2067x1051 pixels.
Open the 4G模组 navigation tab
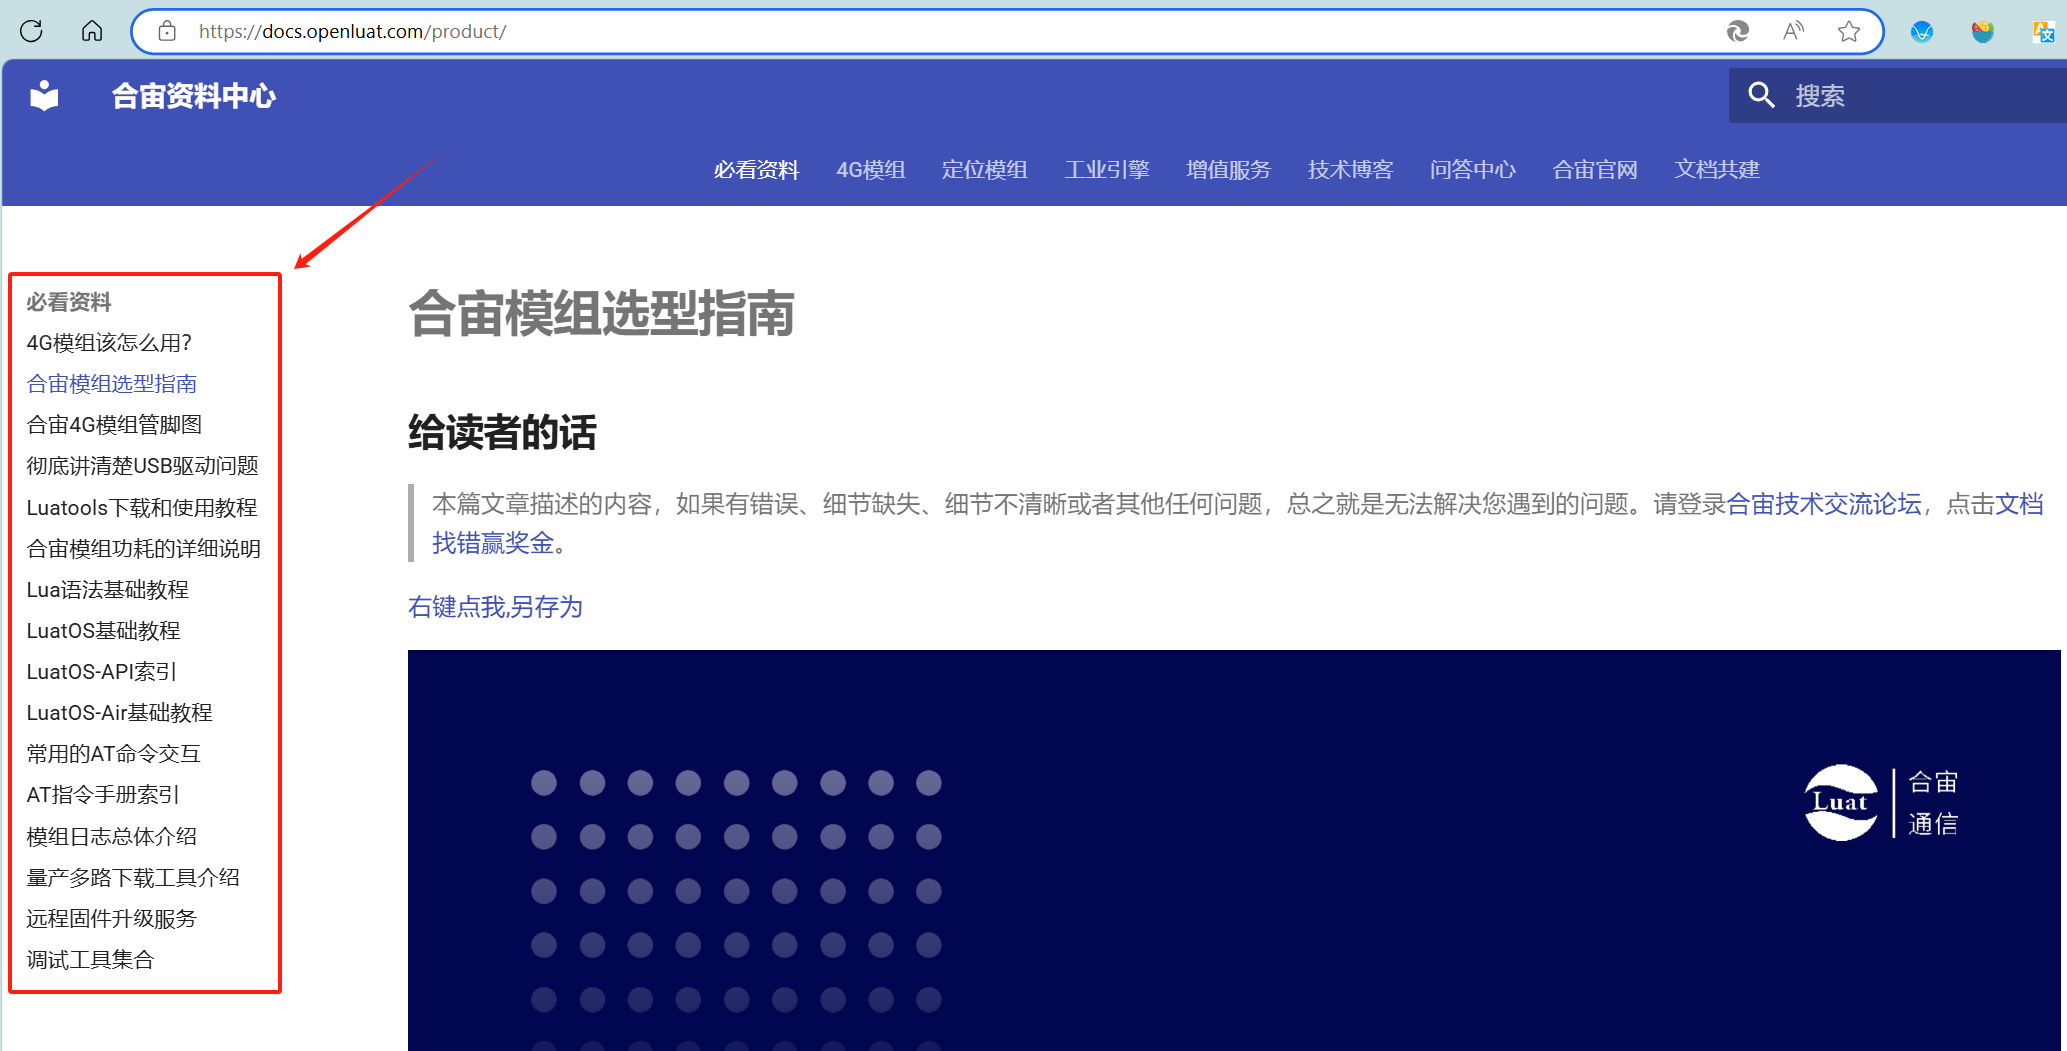871,170
